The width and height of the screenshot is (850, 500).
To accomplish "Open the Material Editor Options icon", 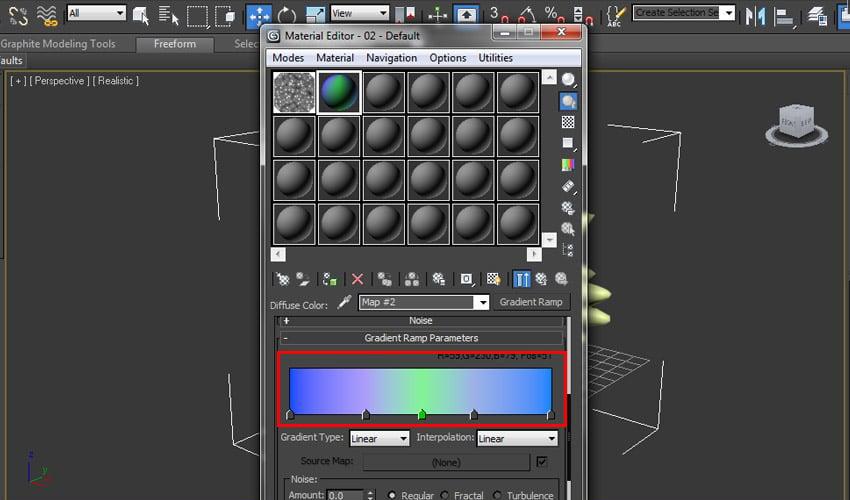I will click(568, 208).
